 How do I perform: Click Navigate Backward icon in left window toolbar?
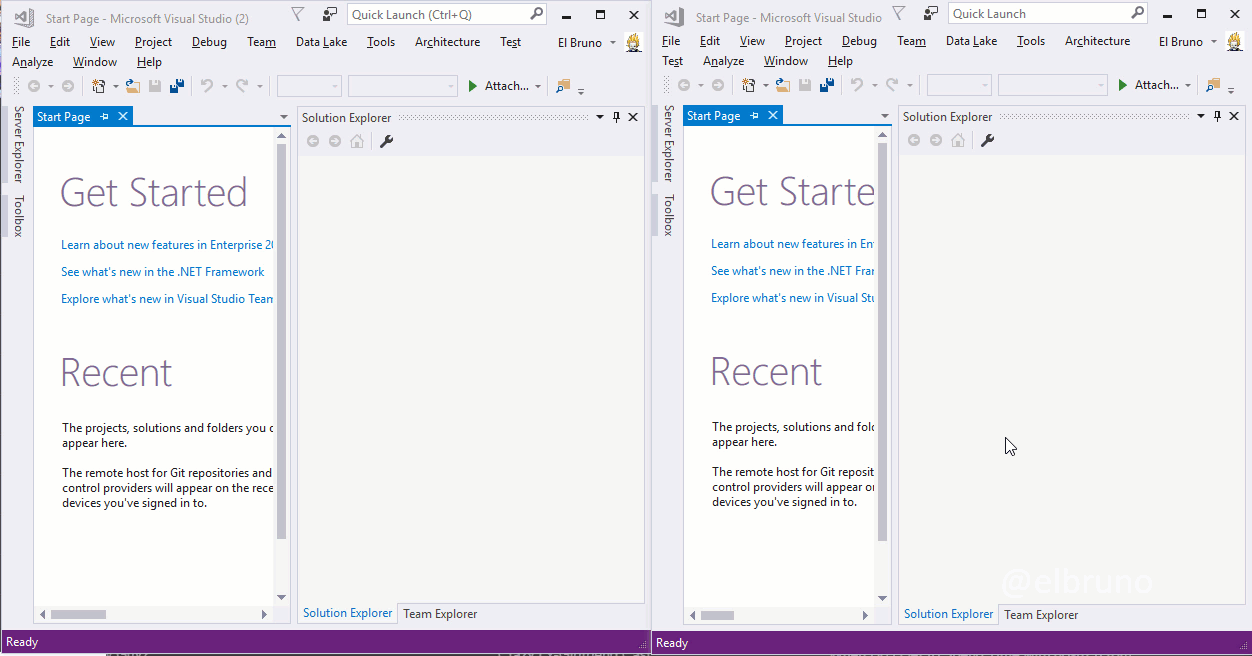[34, 86]
